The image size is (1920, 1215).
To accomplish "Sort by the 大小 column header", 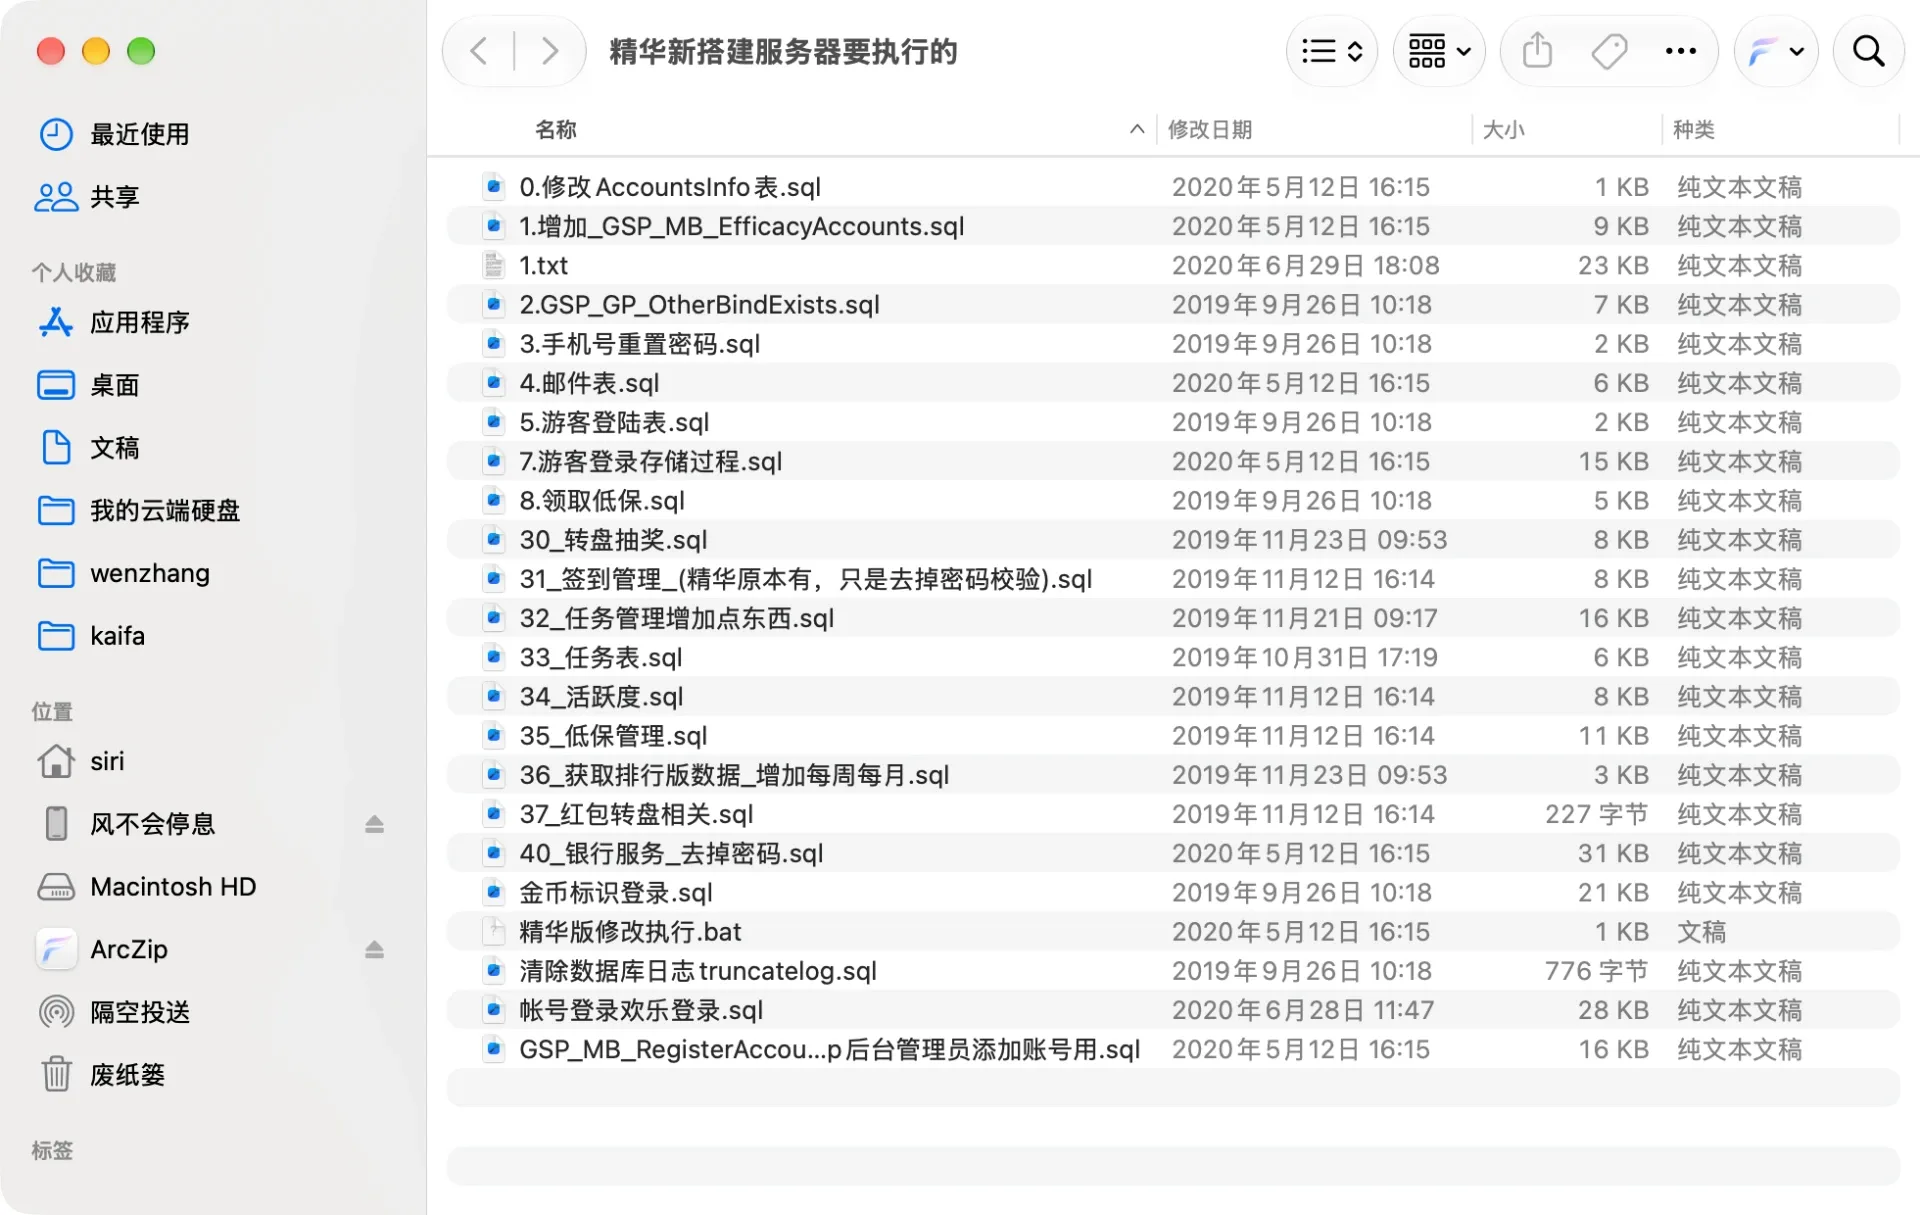I will coord(1503,129).
